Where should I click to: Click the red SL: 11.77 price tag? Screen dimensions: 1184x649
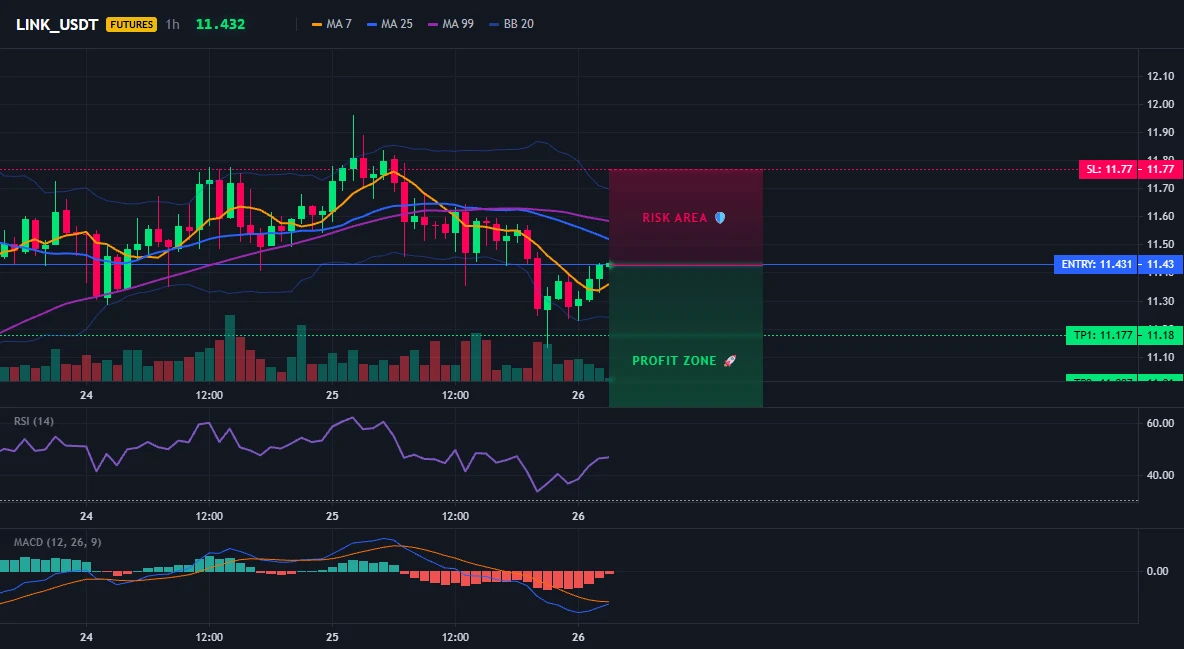1109,169
